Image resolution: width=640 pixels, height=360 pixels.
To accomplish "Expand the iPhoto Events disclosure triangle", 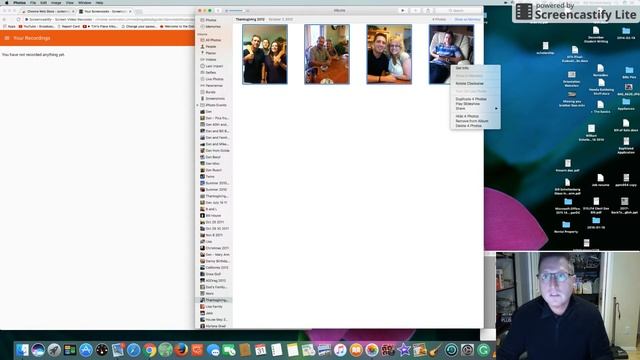I will click(198, 105).
